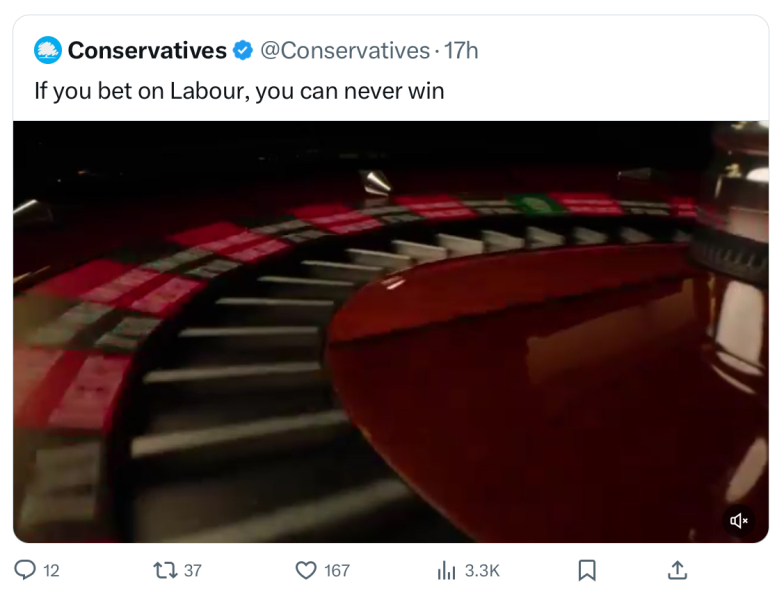Click the green pocket on the roulette wheel
Screen dimensions: 784x600
537,204
